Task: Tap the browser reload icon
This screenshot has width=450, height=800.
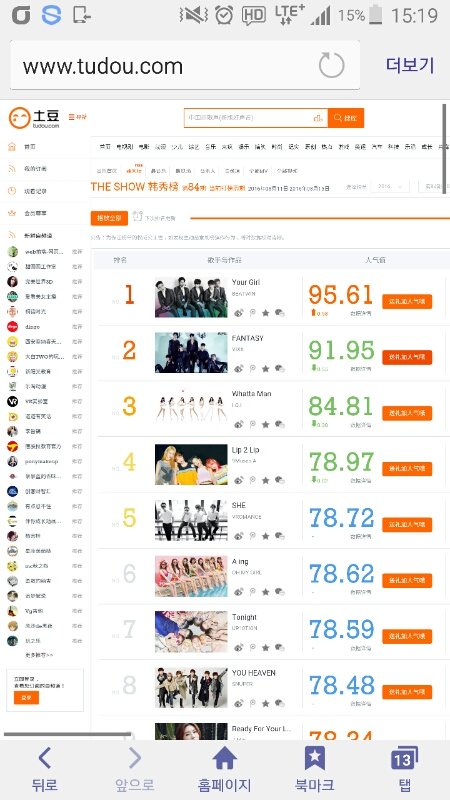Action: tap(331, 65)
